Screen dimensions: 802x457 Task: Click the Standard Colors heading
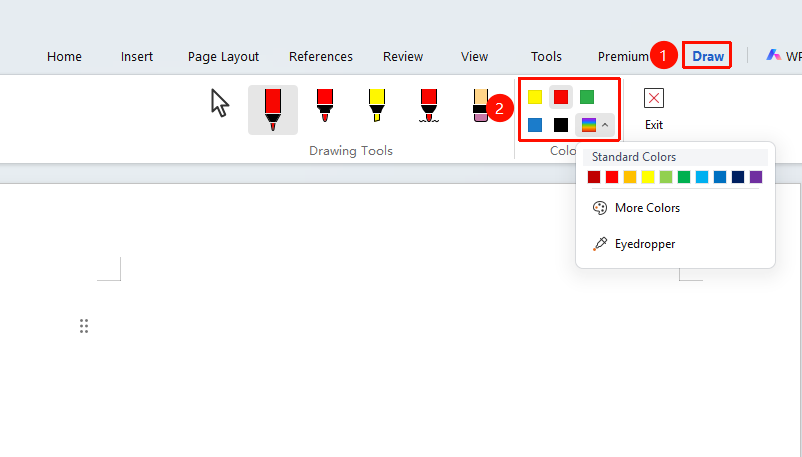[x=634, y=157]
